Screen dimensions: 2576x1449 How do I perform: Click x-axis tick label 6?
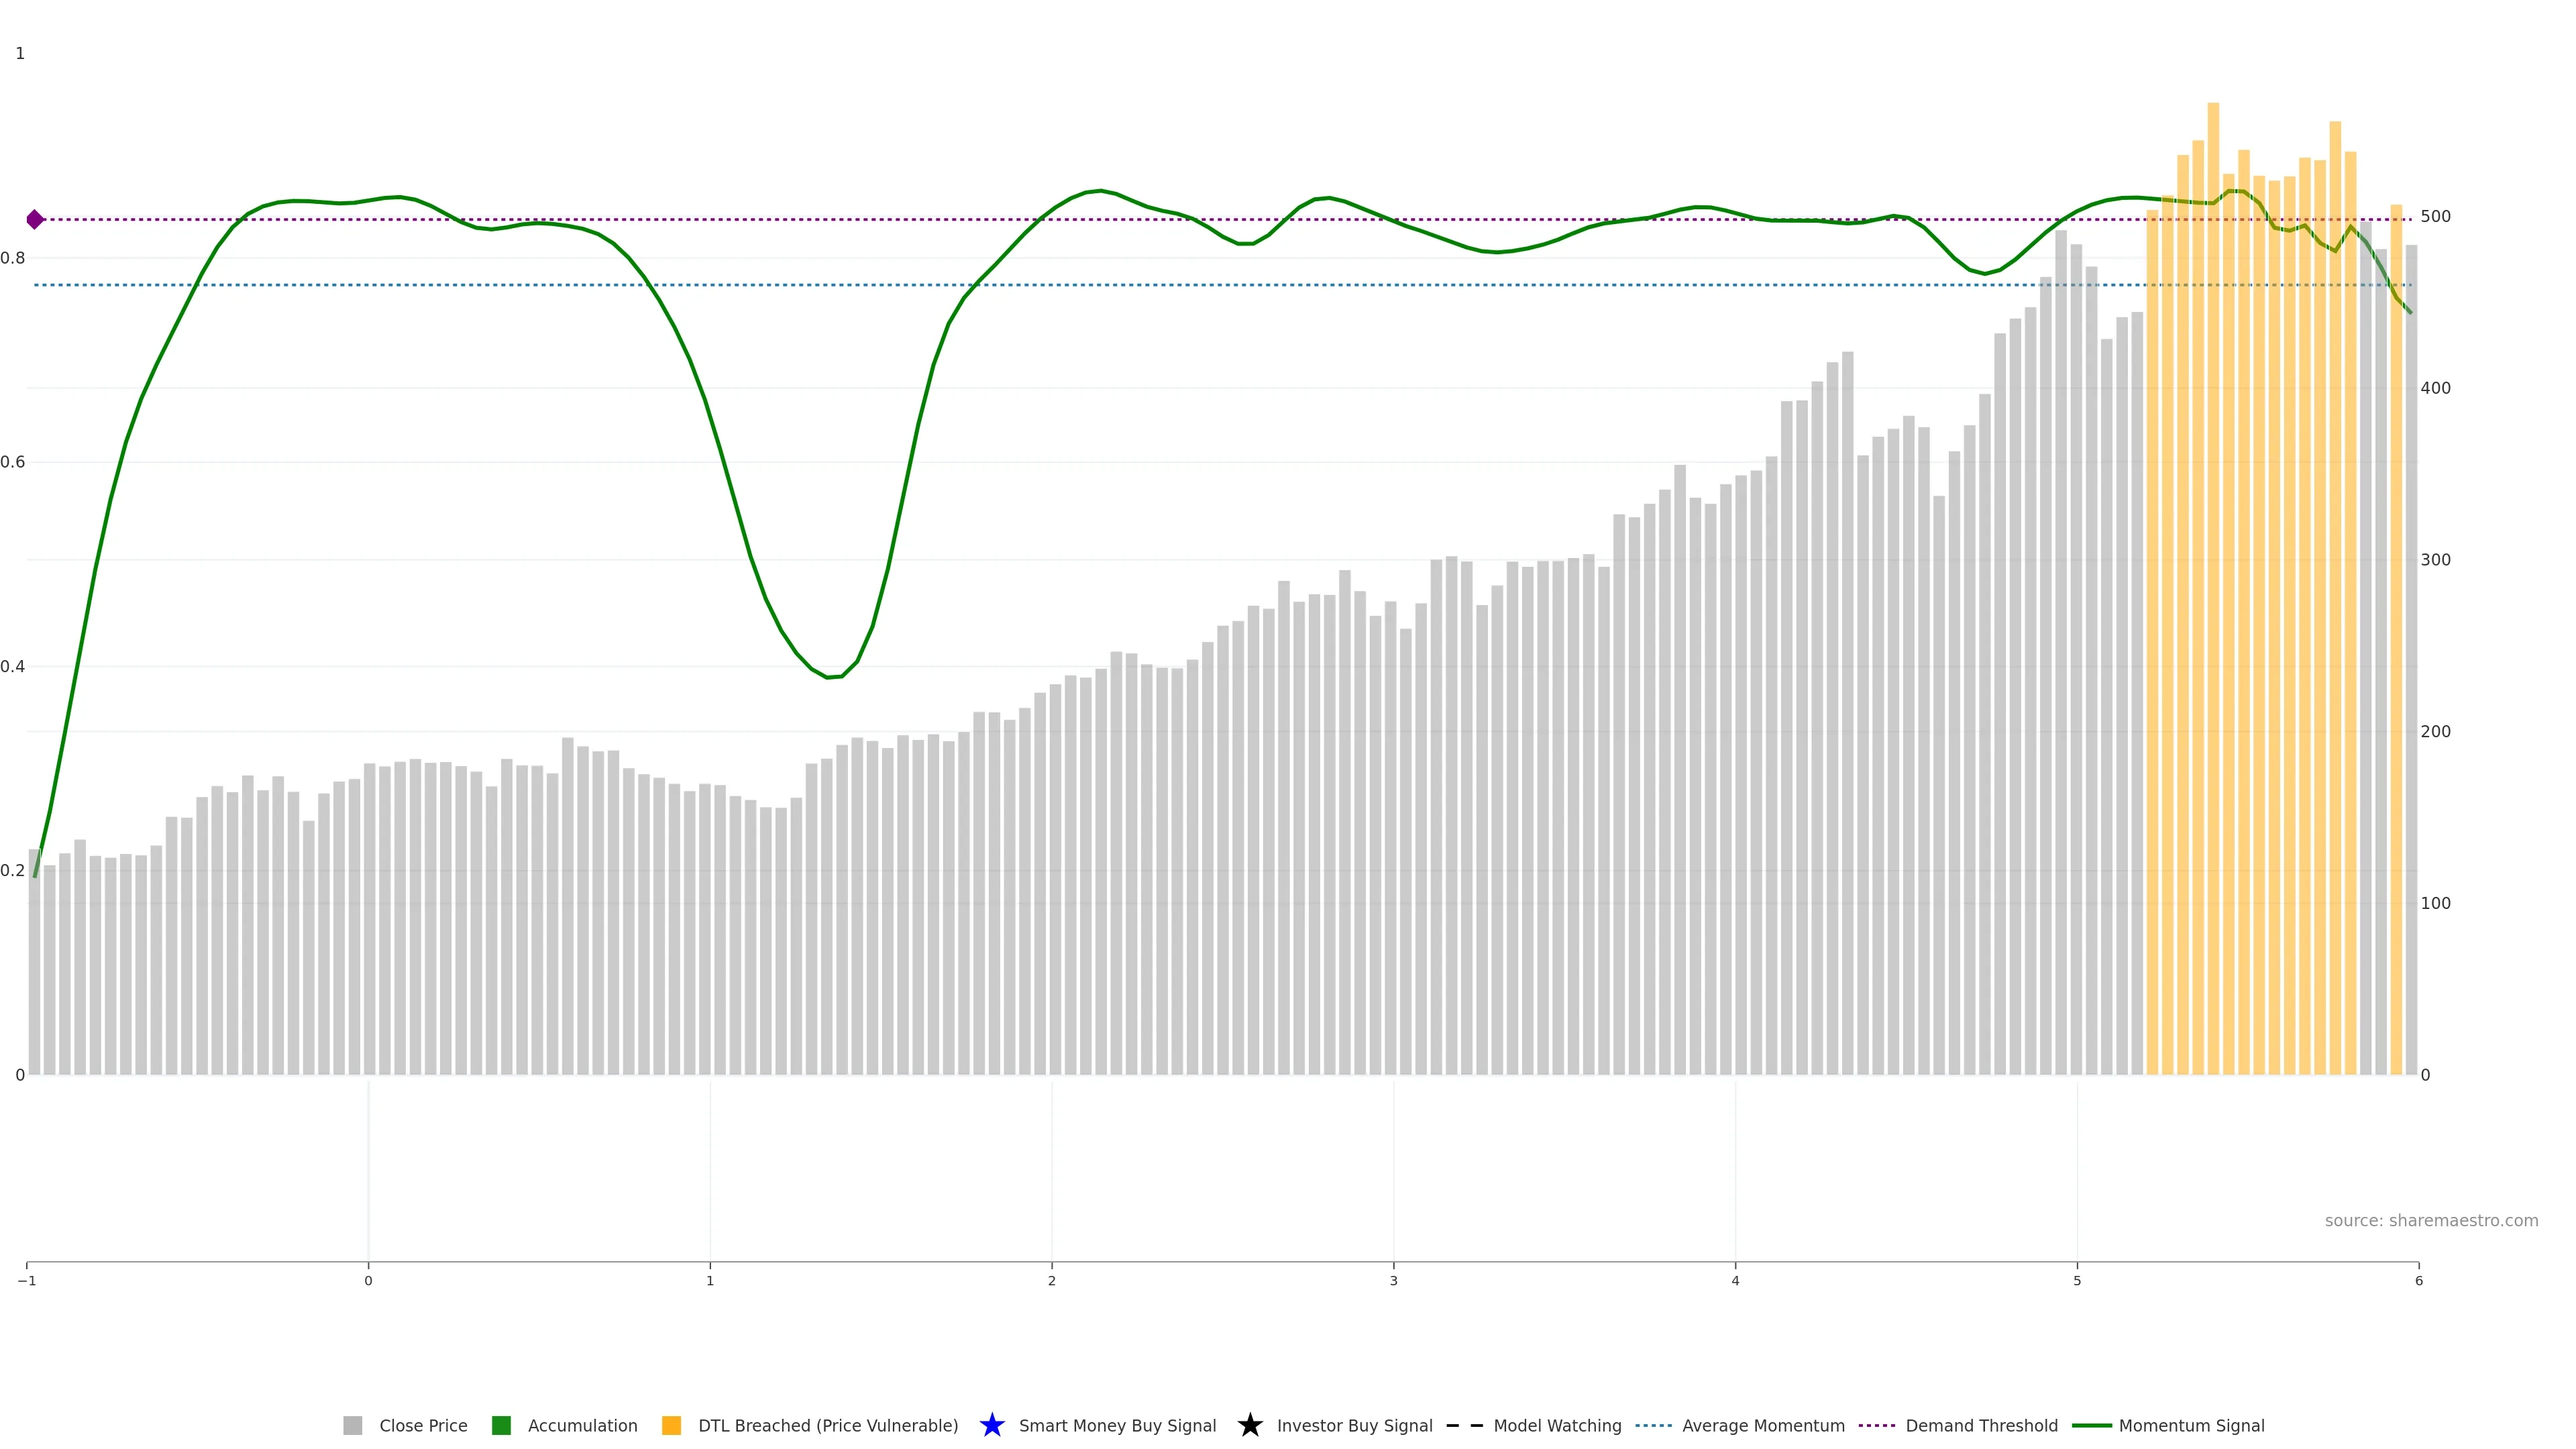click(2418, 1281)
